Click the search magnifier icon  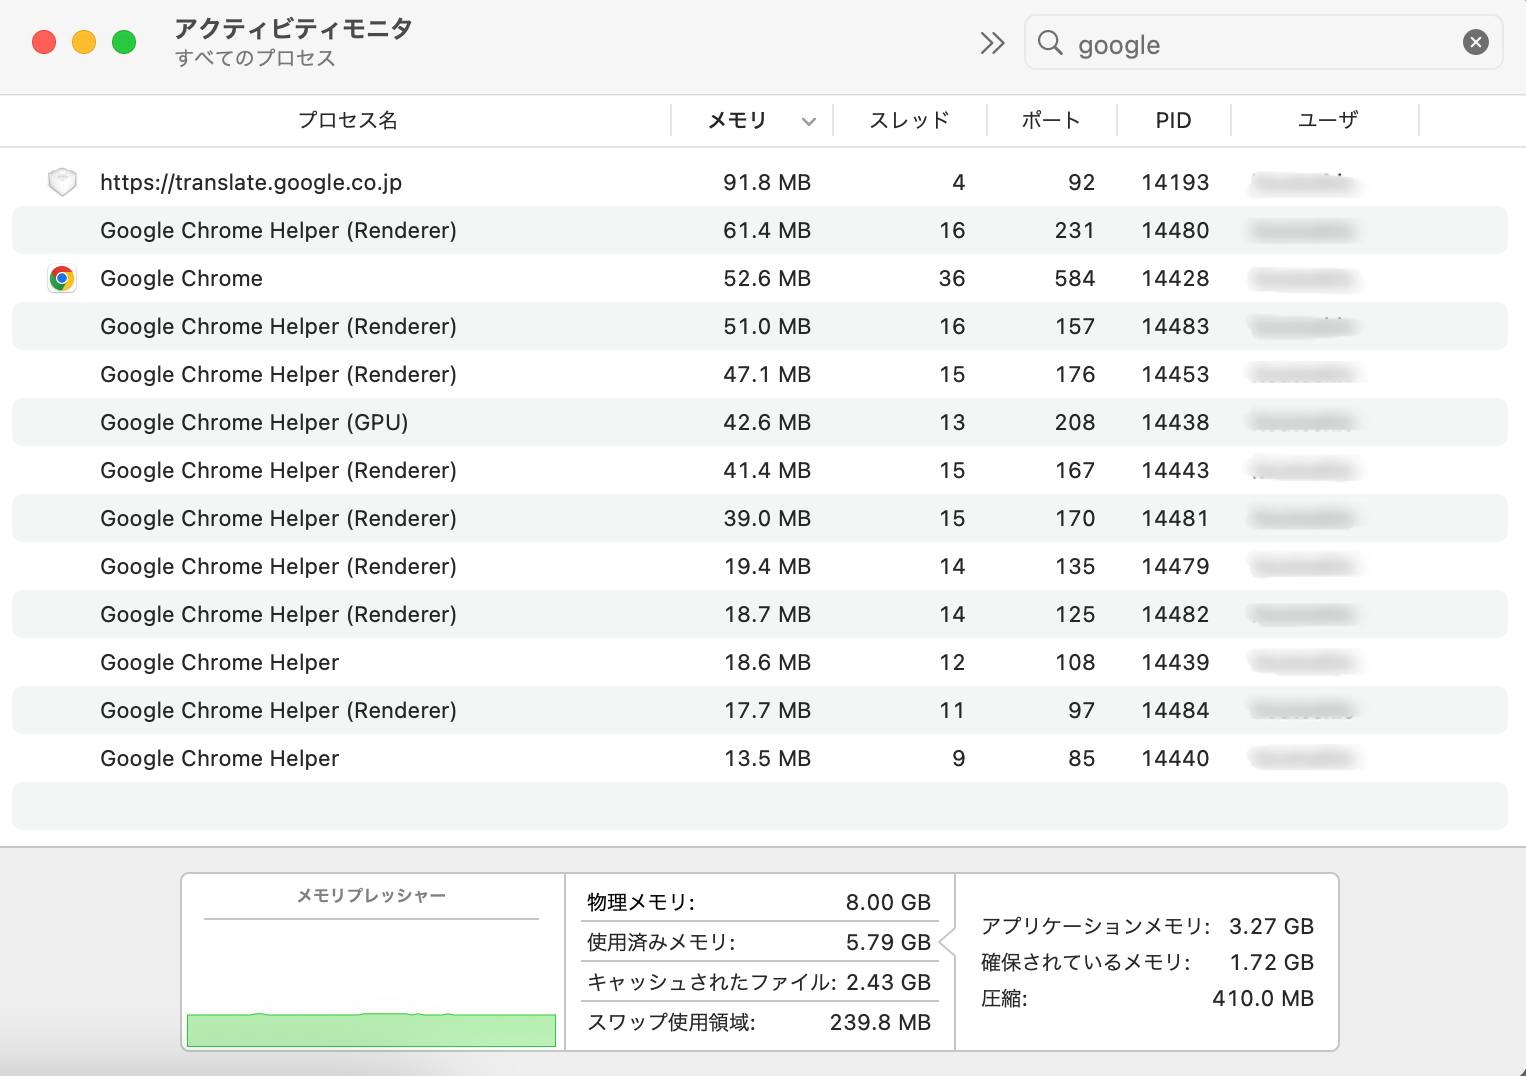(x=1050, y=43)
